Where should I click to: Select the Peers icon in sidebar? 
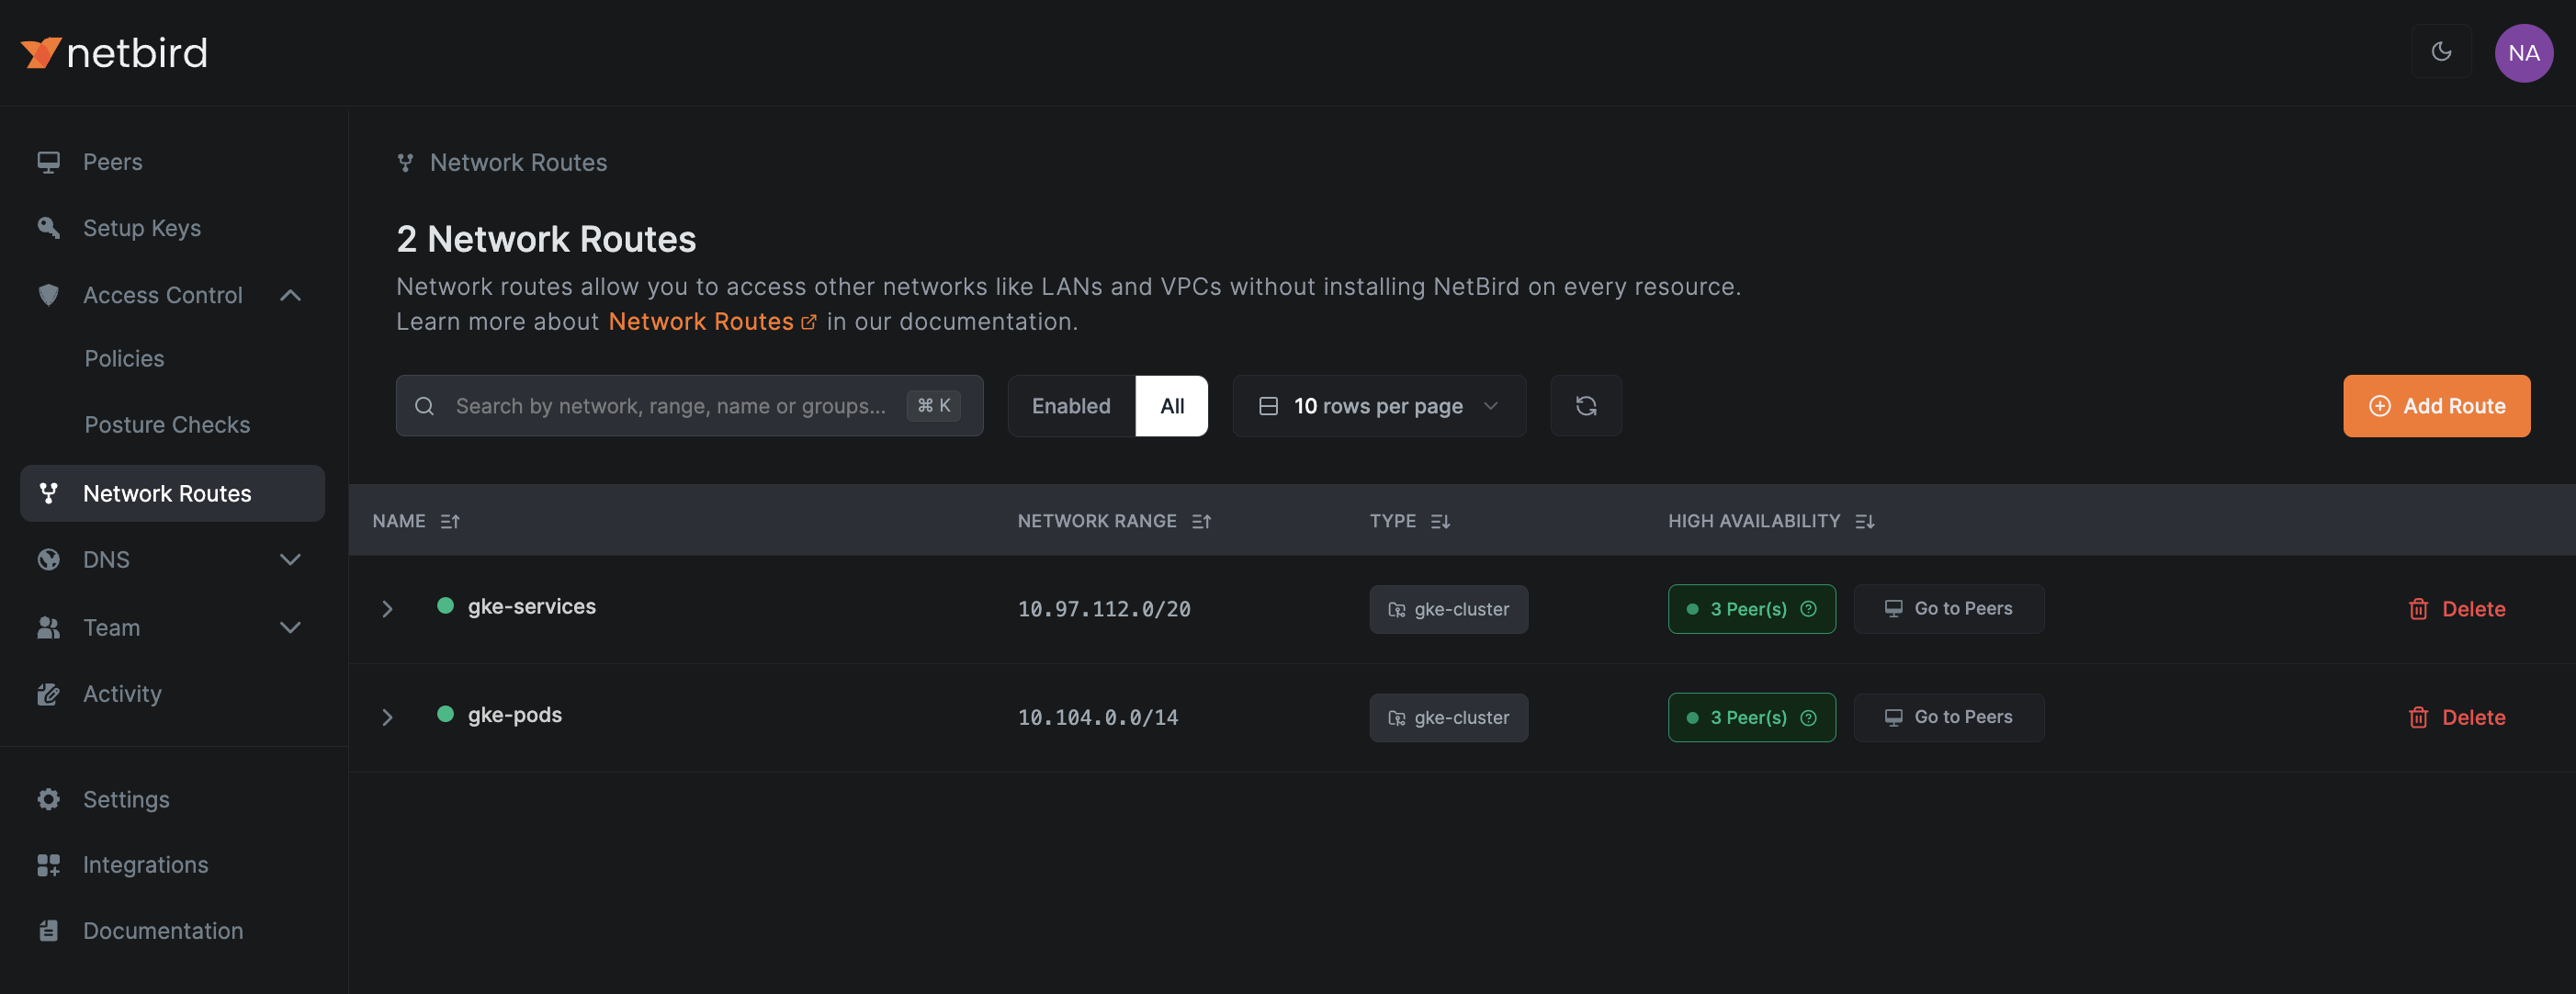click(x=48, y=161)
